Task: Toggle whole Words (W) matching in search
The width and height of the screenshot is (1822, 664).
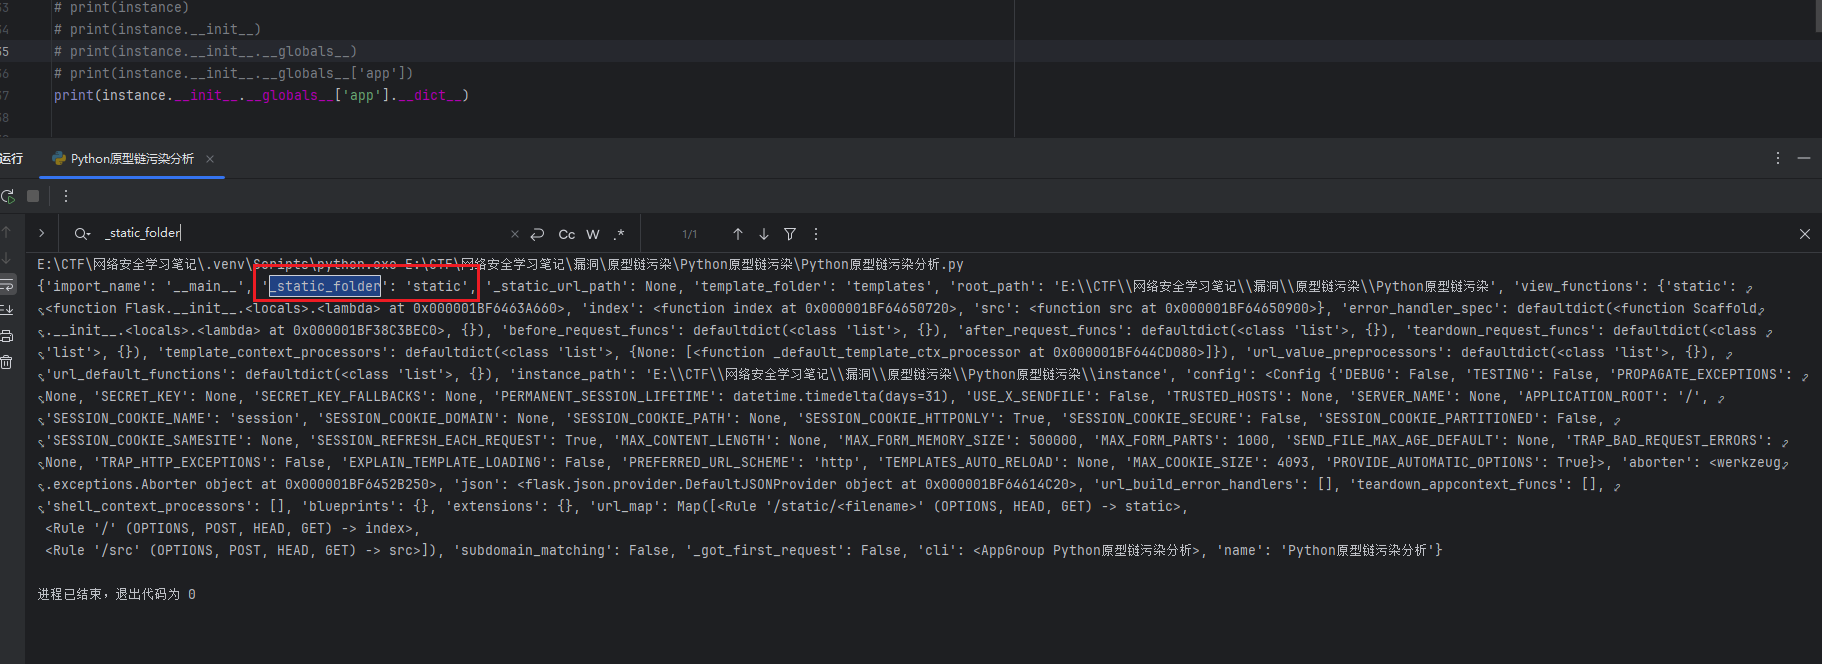Action: click(593, 234)
